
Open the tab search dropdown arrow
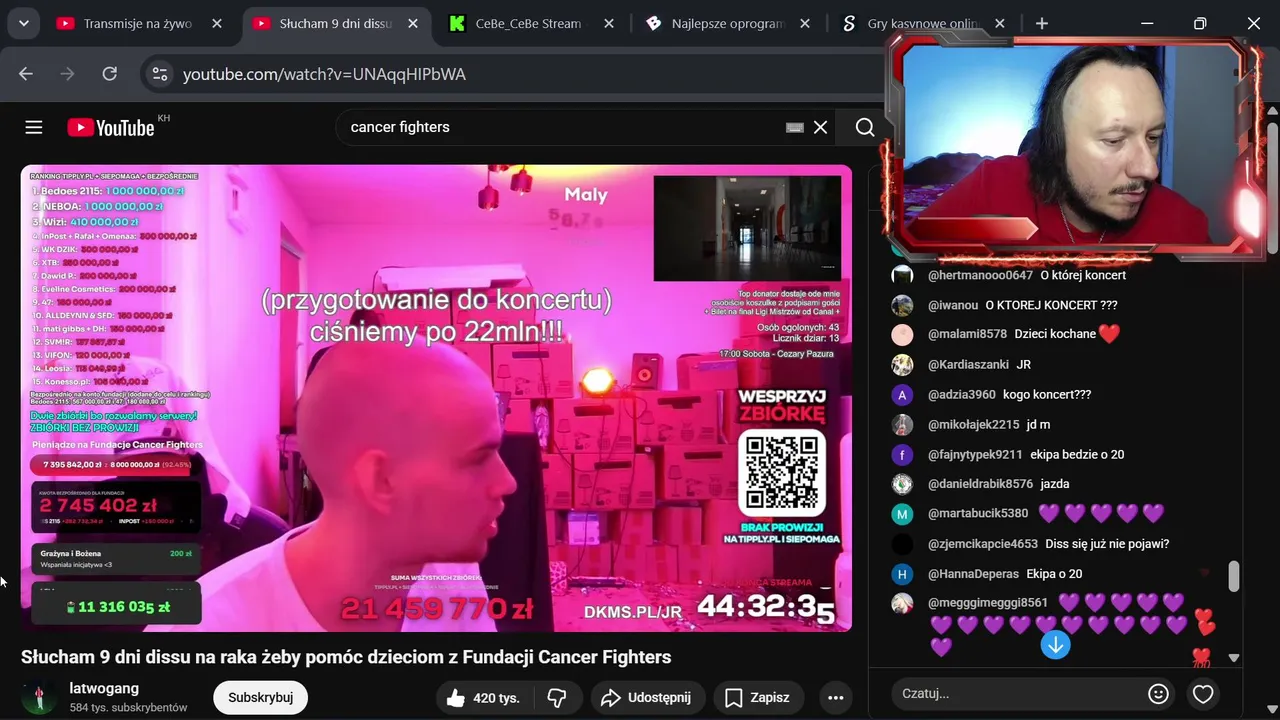point(23,23)
